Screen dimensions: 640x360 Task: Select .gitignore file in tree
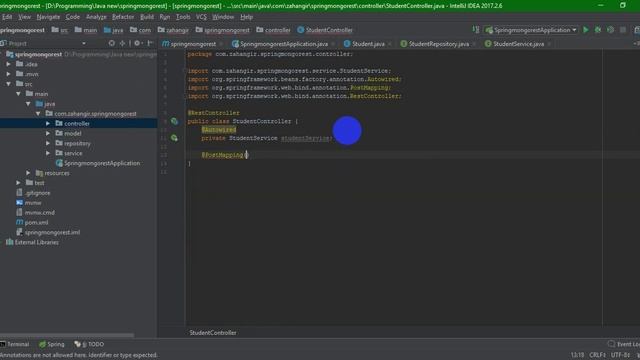tap(33, 193)
